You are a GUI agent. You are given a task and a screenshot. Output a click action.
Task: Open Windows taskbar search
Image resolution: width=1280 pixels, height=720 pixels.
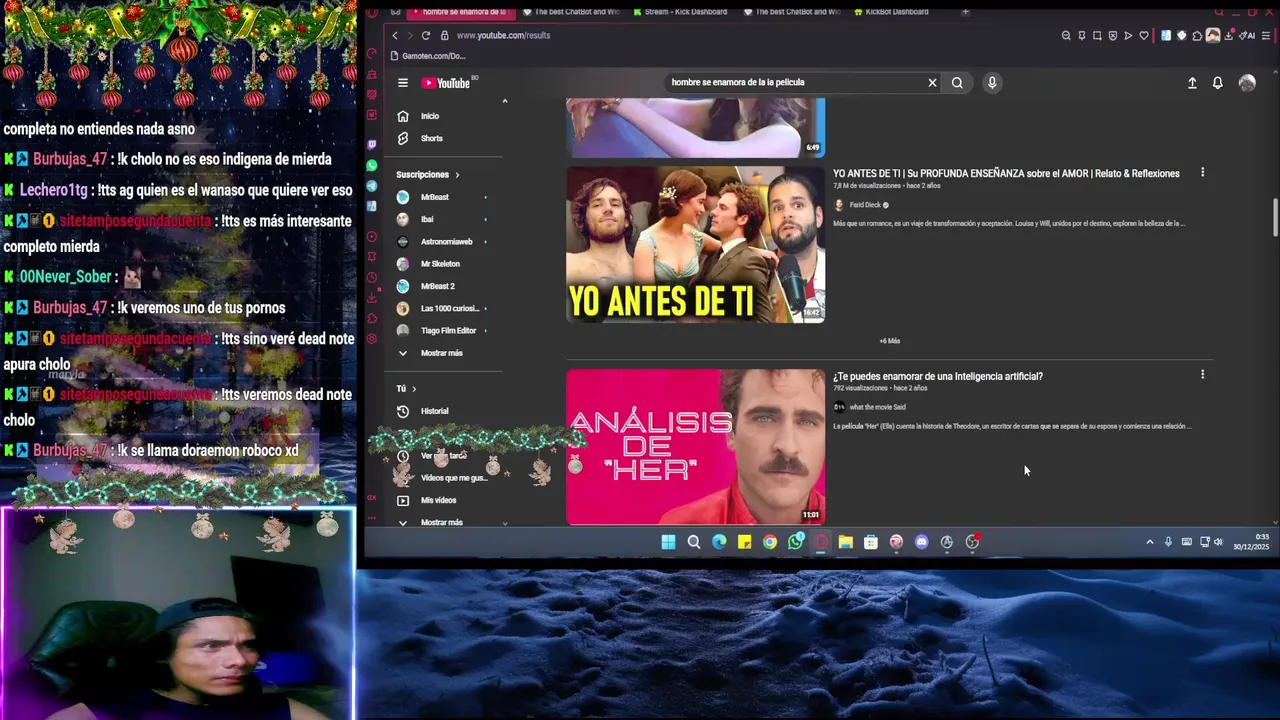pos(694,542)
